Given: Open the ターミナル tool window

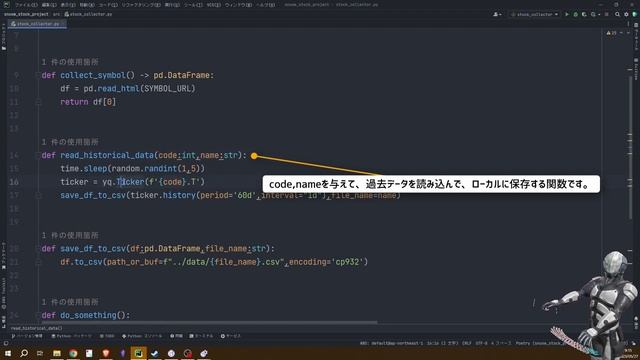Looking at the screenshot, I should tap(201, 336).
